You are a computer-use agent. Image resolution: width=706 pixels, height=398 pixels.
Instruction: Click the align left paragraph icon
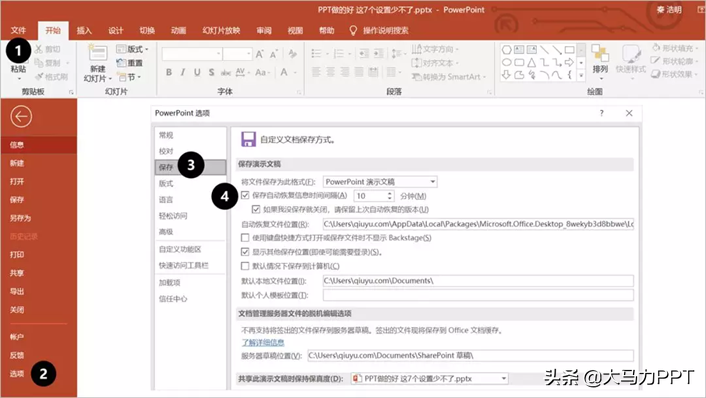pyautogui.click(x=317, y=72)
